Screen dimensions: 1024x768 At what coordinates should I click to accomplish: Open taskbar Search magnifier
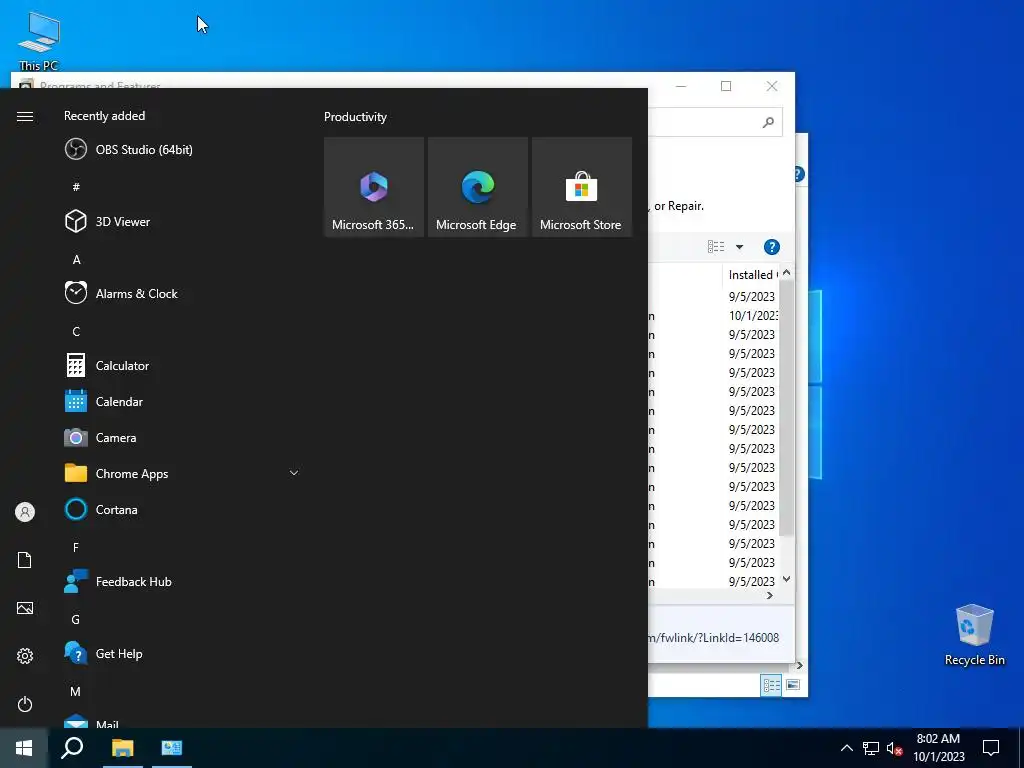72,748
